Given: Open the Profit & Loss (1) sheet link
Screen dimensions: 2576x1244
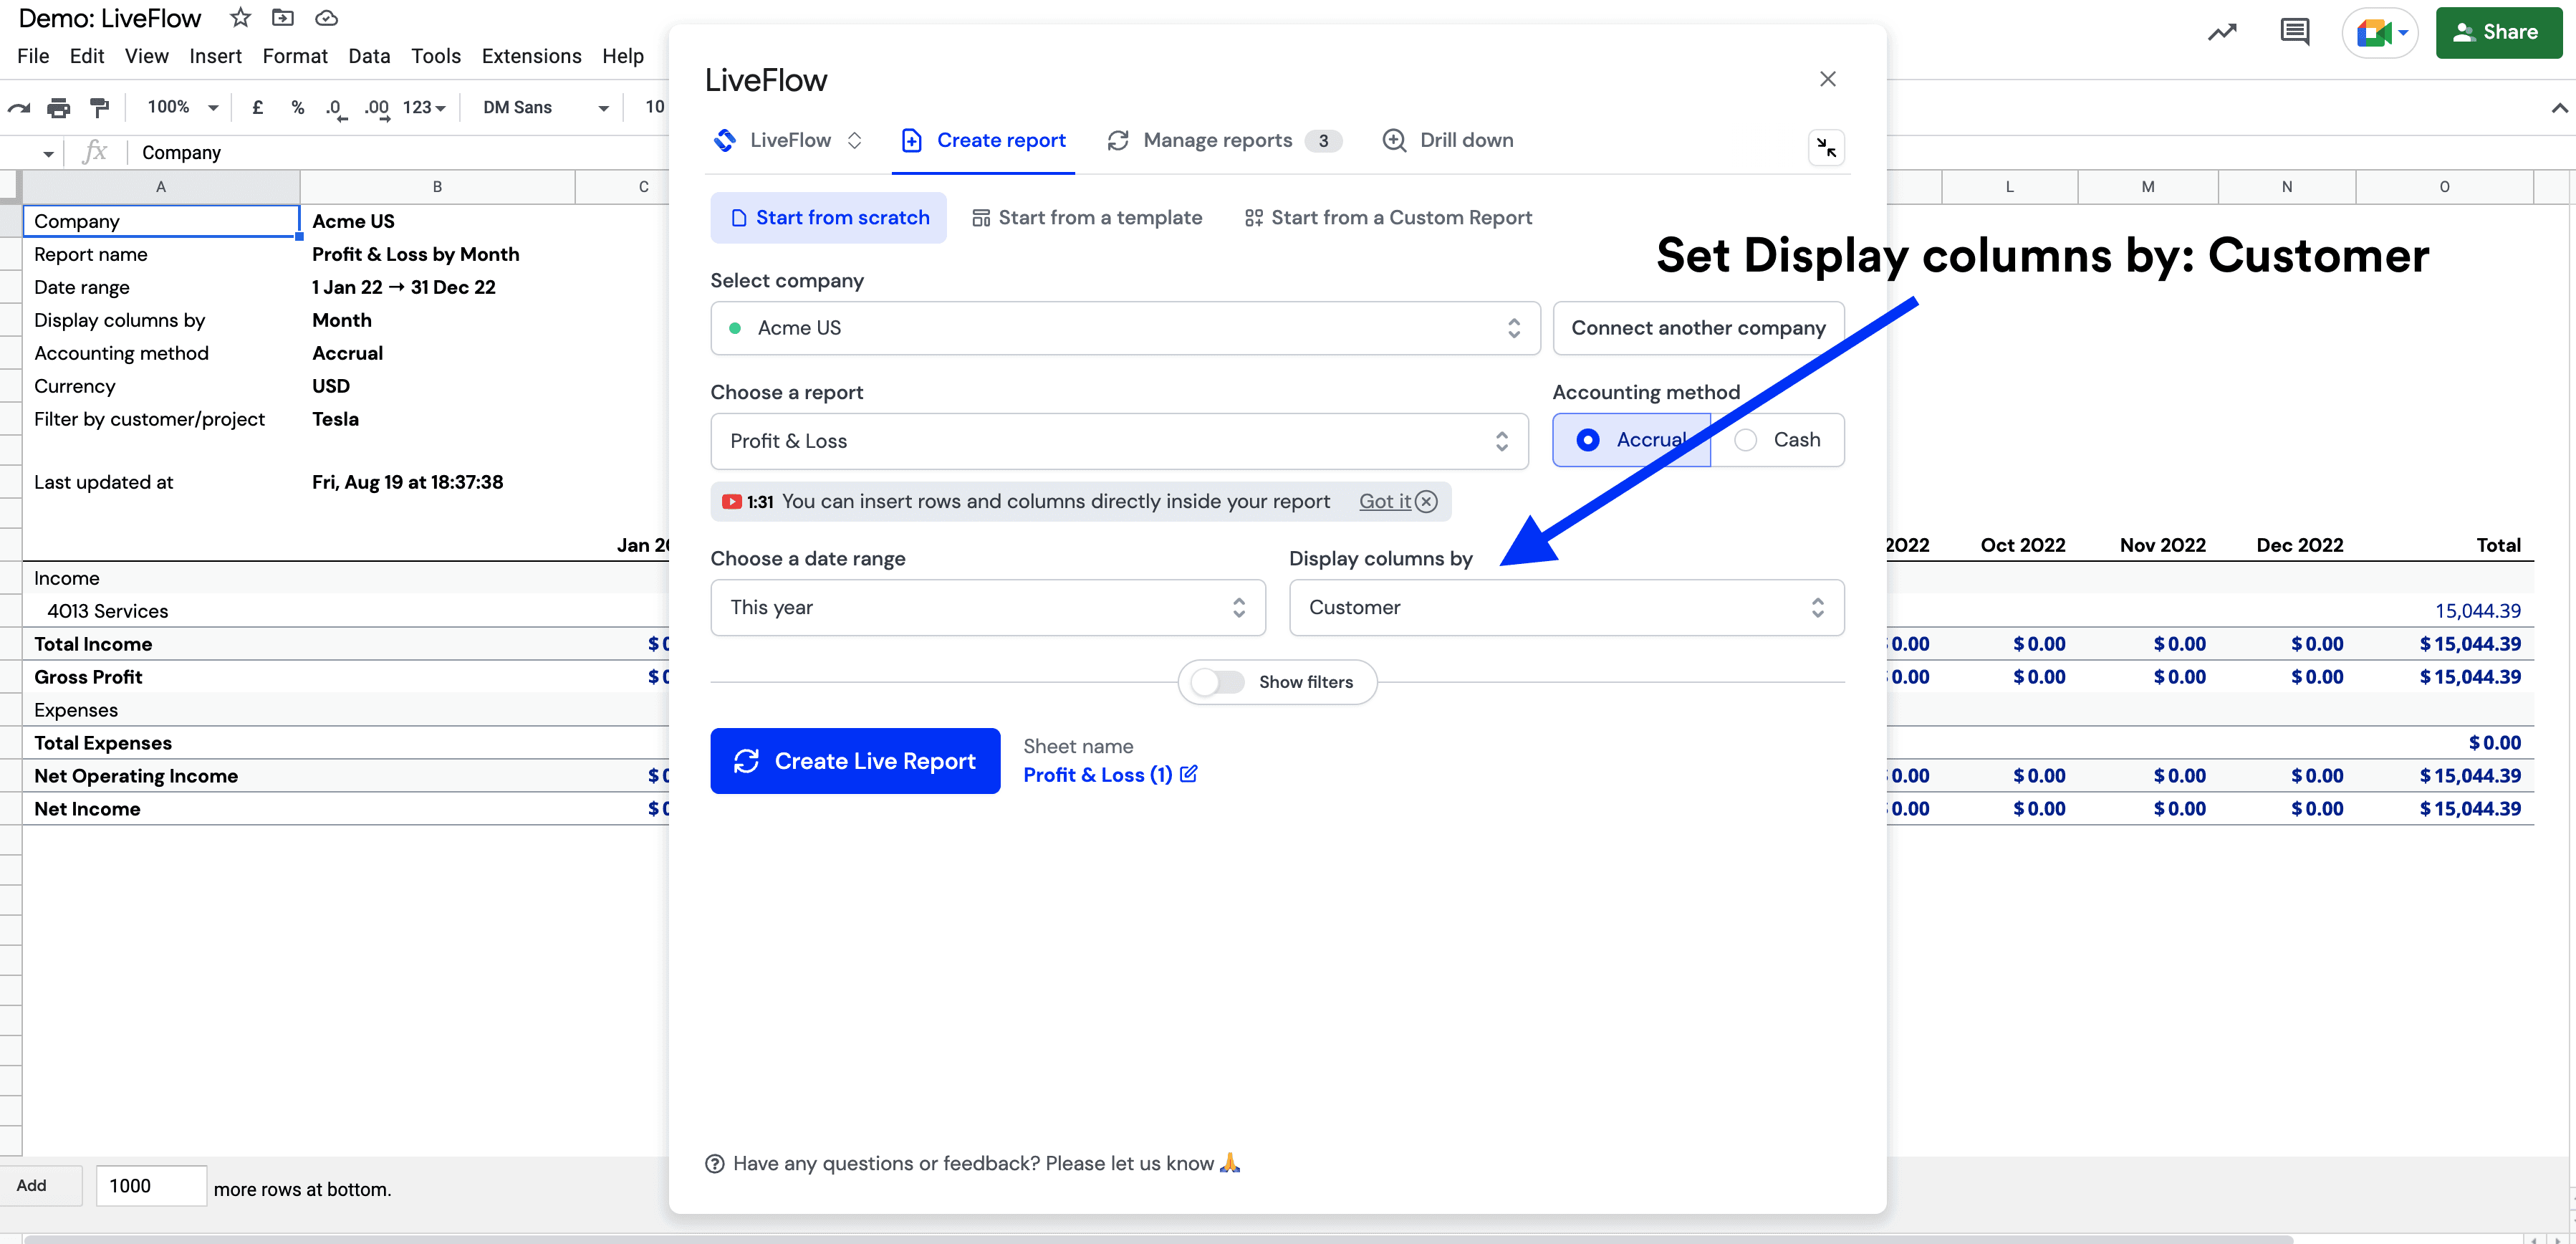Looking at the screenshot, I should coord(1097,774).
